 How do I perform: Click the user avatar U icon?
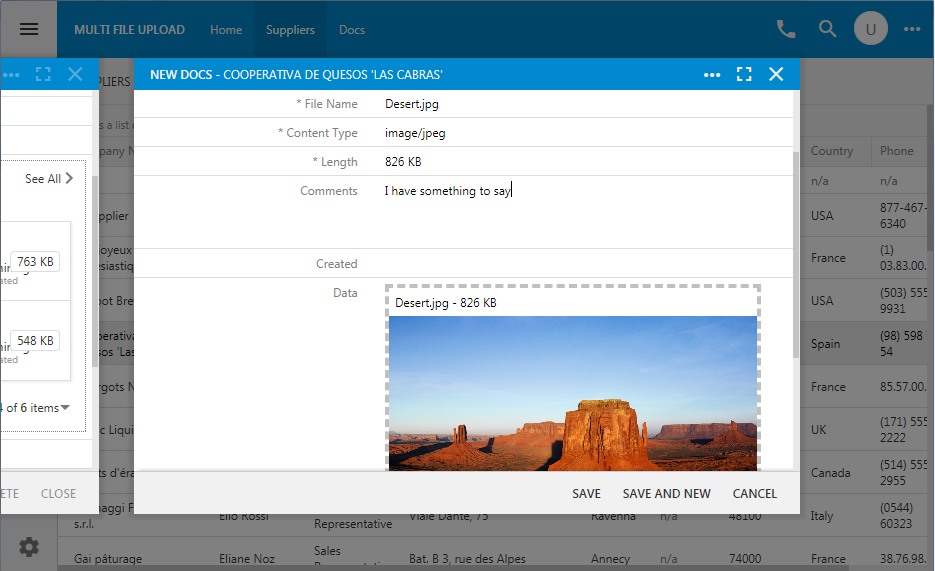coord(870,29)
